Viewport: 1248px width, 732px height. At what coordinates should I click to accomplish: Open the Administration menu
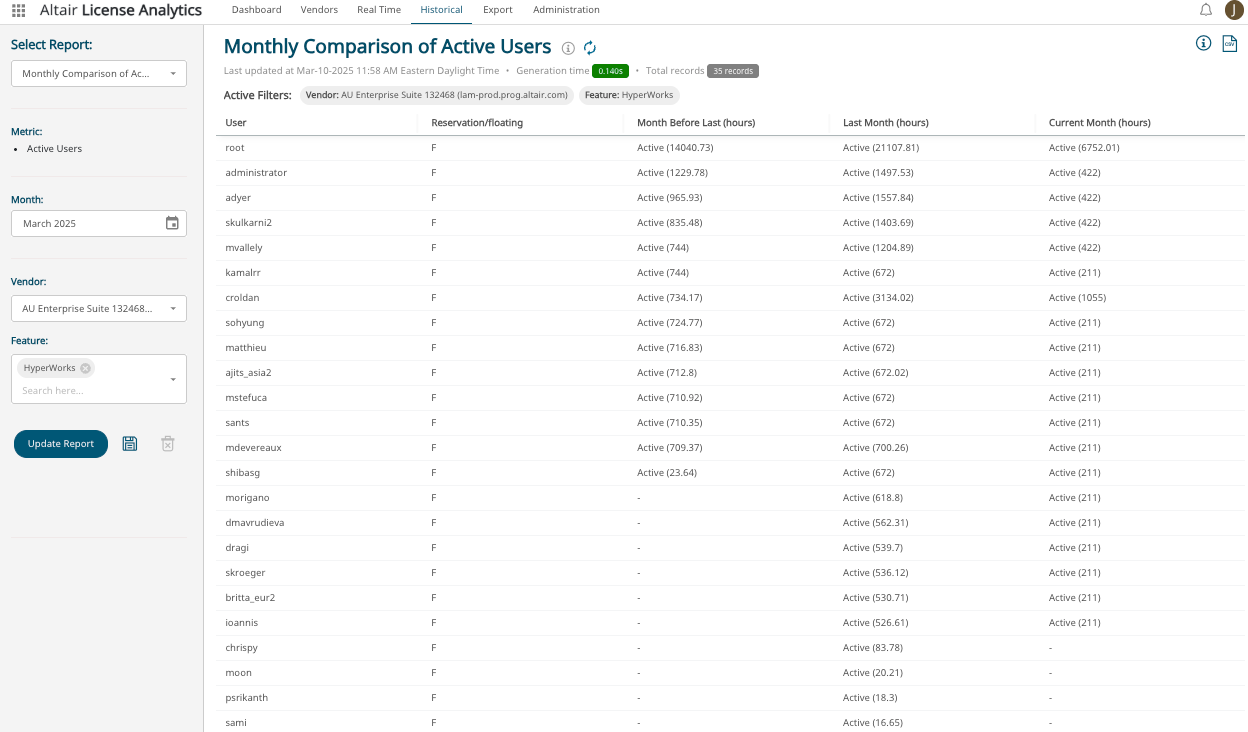(x=566, y=10)
